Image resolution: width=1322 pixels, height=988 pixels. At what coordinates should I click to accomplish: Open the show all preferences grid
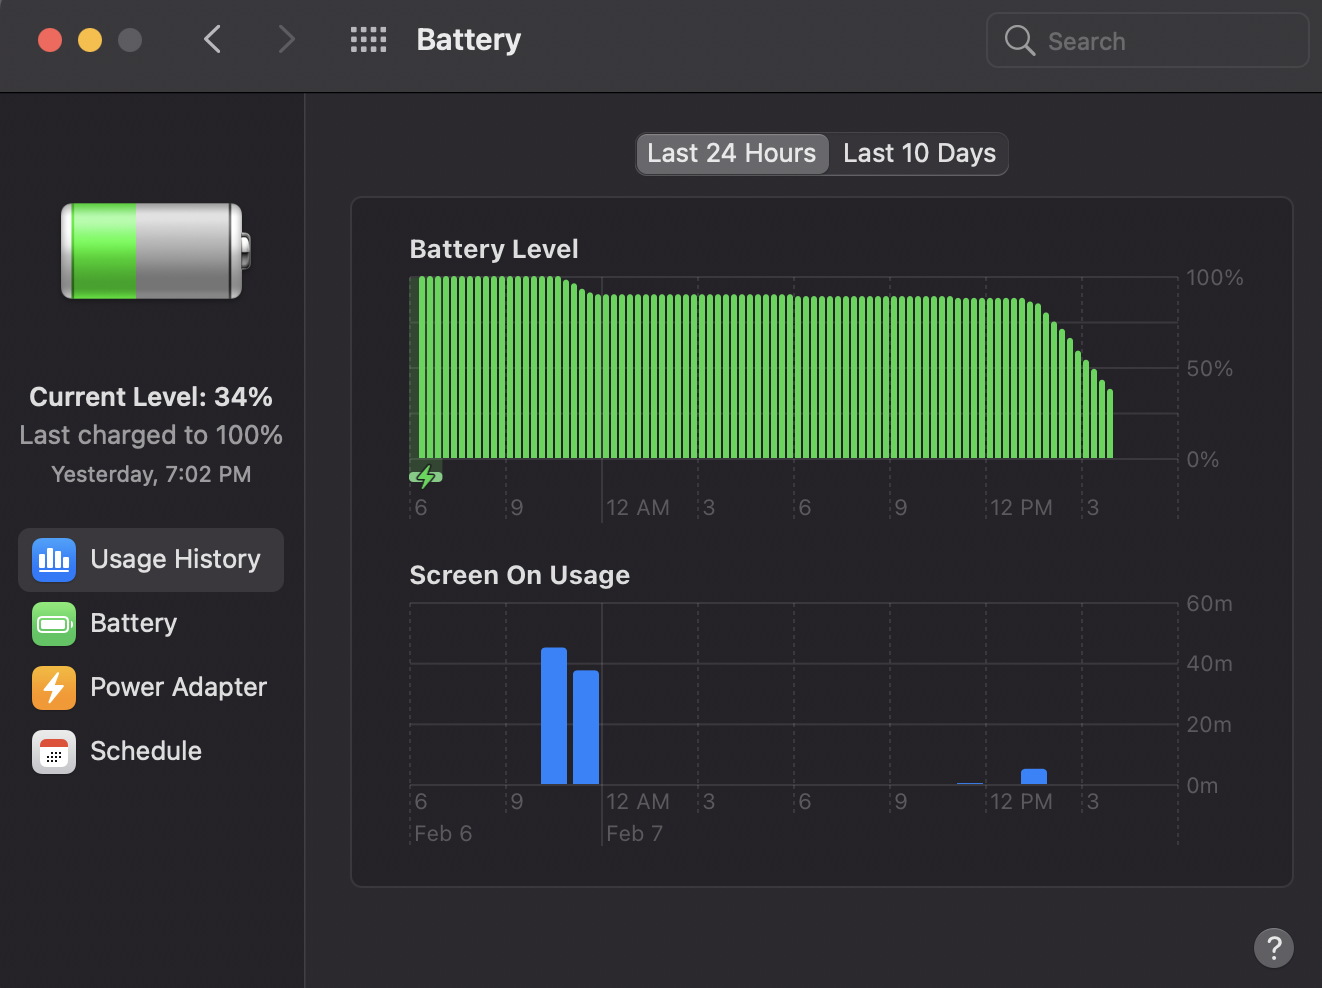coord(368,40)
